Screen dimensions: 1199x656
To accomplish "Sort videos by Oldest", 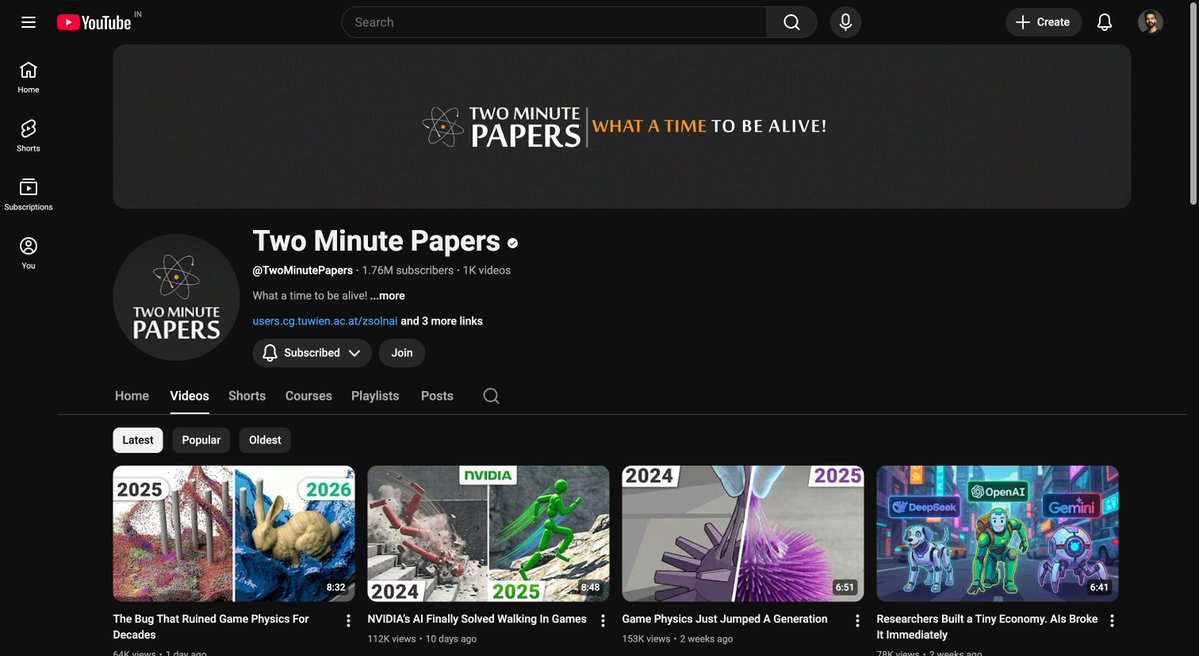I will (x=265, y=440).
